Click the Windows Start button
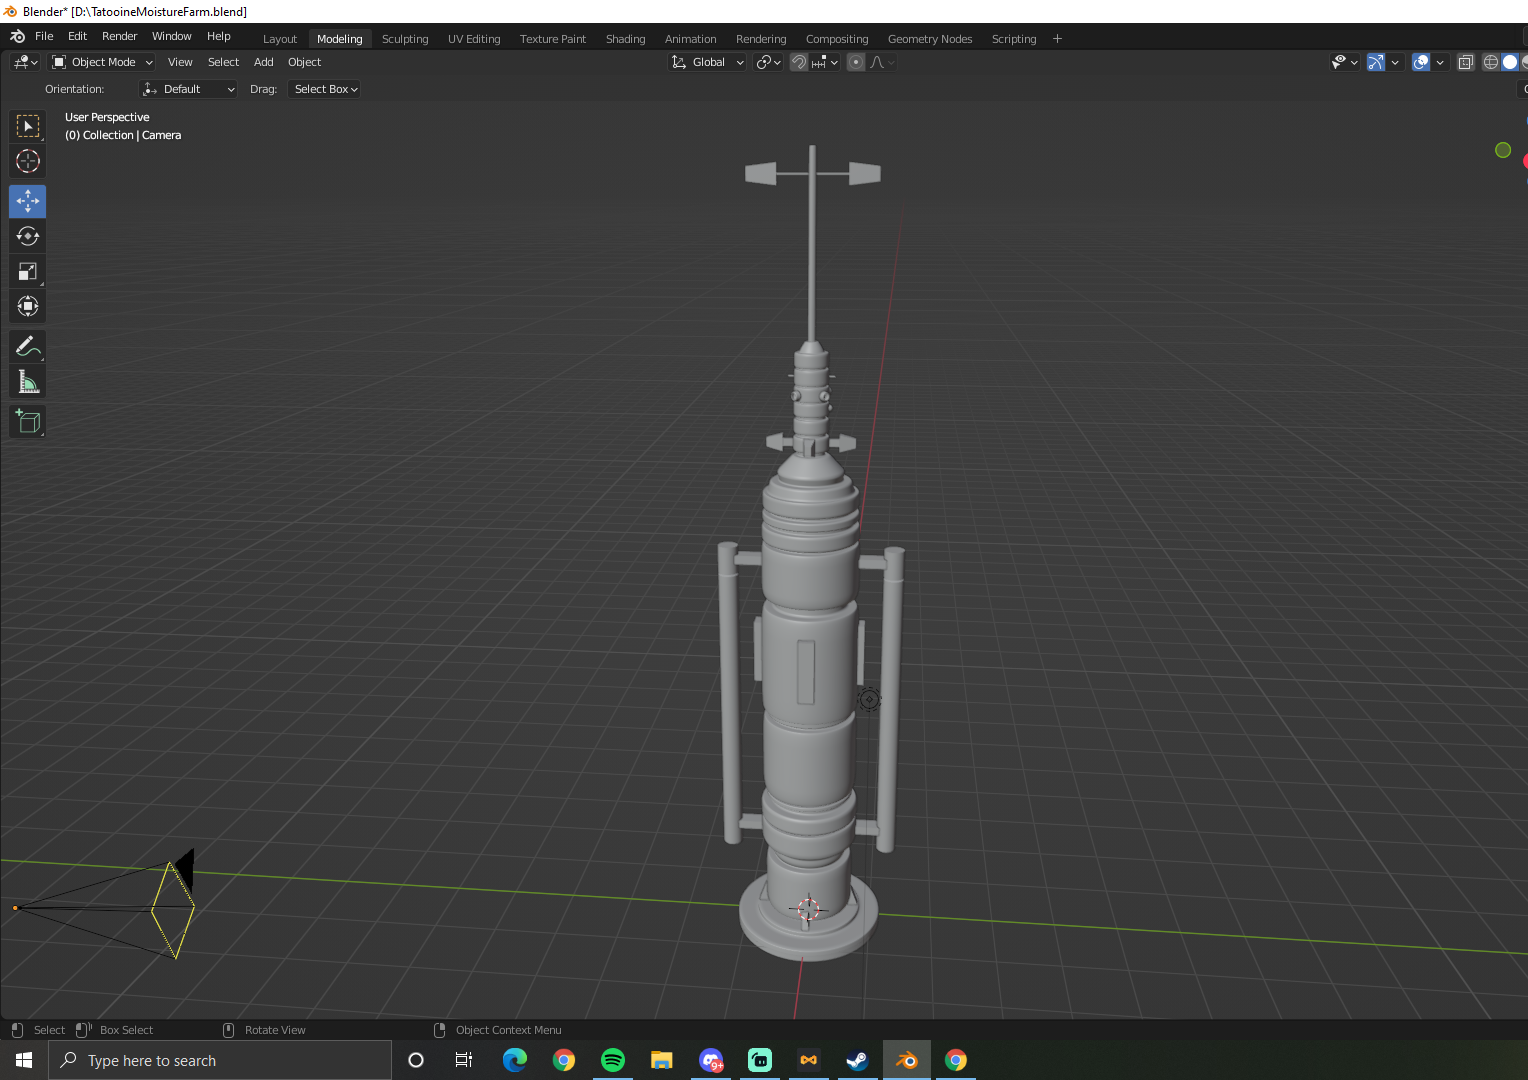1528x1080 pixels. [24, 1060]
